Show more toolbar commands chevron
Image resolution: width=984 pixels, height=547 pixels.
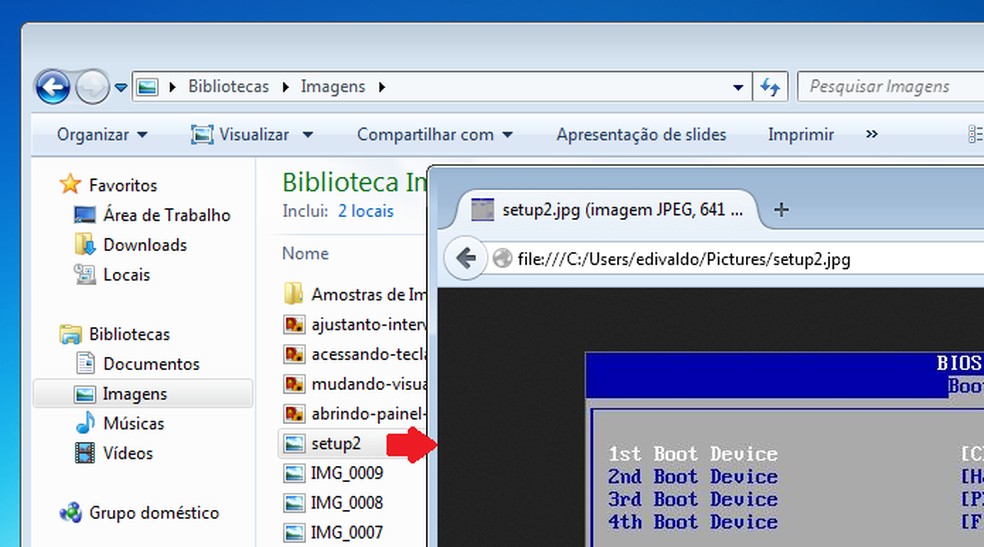click(x=872, y=134)
